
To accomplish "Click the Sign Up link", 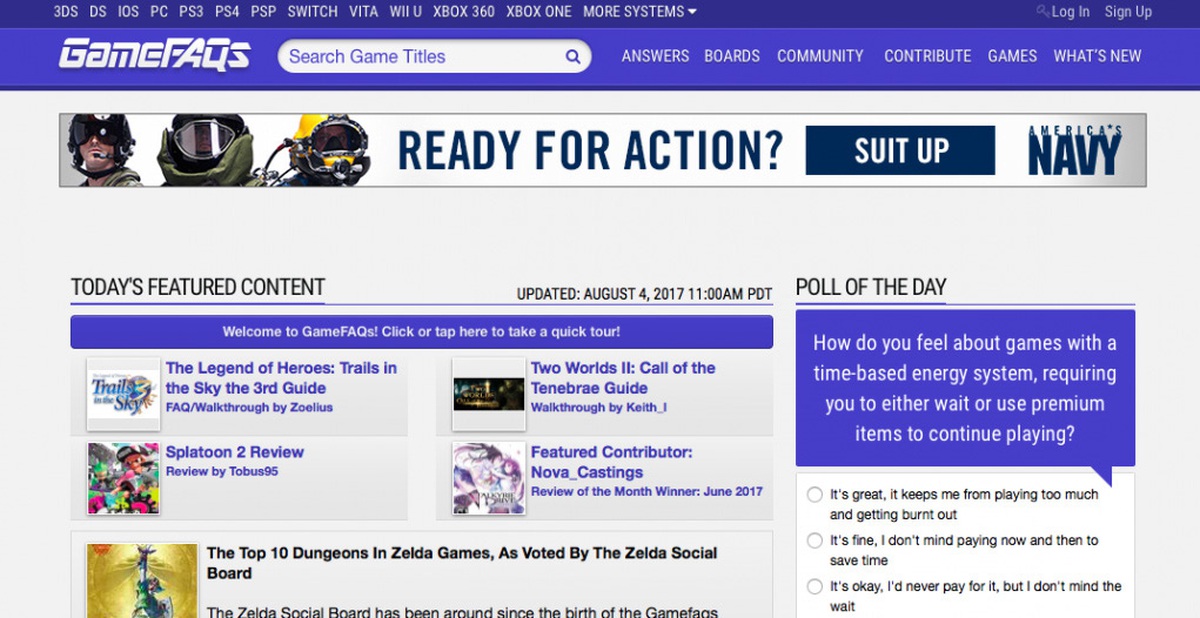I will pos(1128,12).
